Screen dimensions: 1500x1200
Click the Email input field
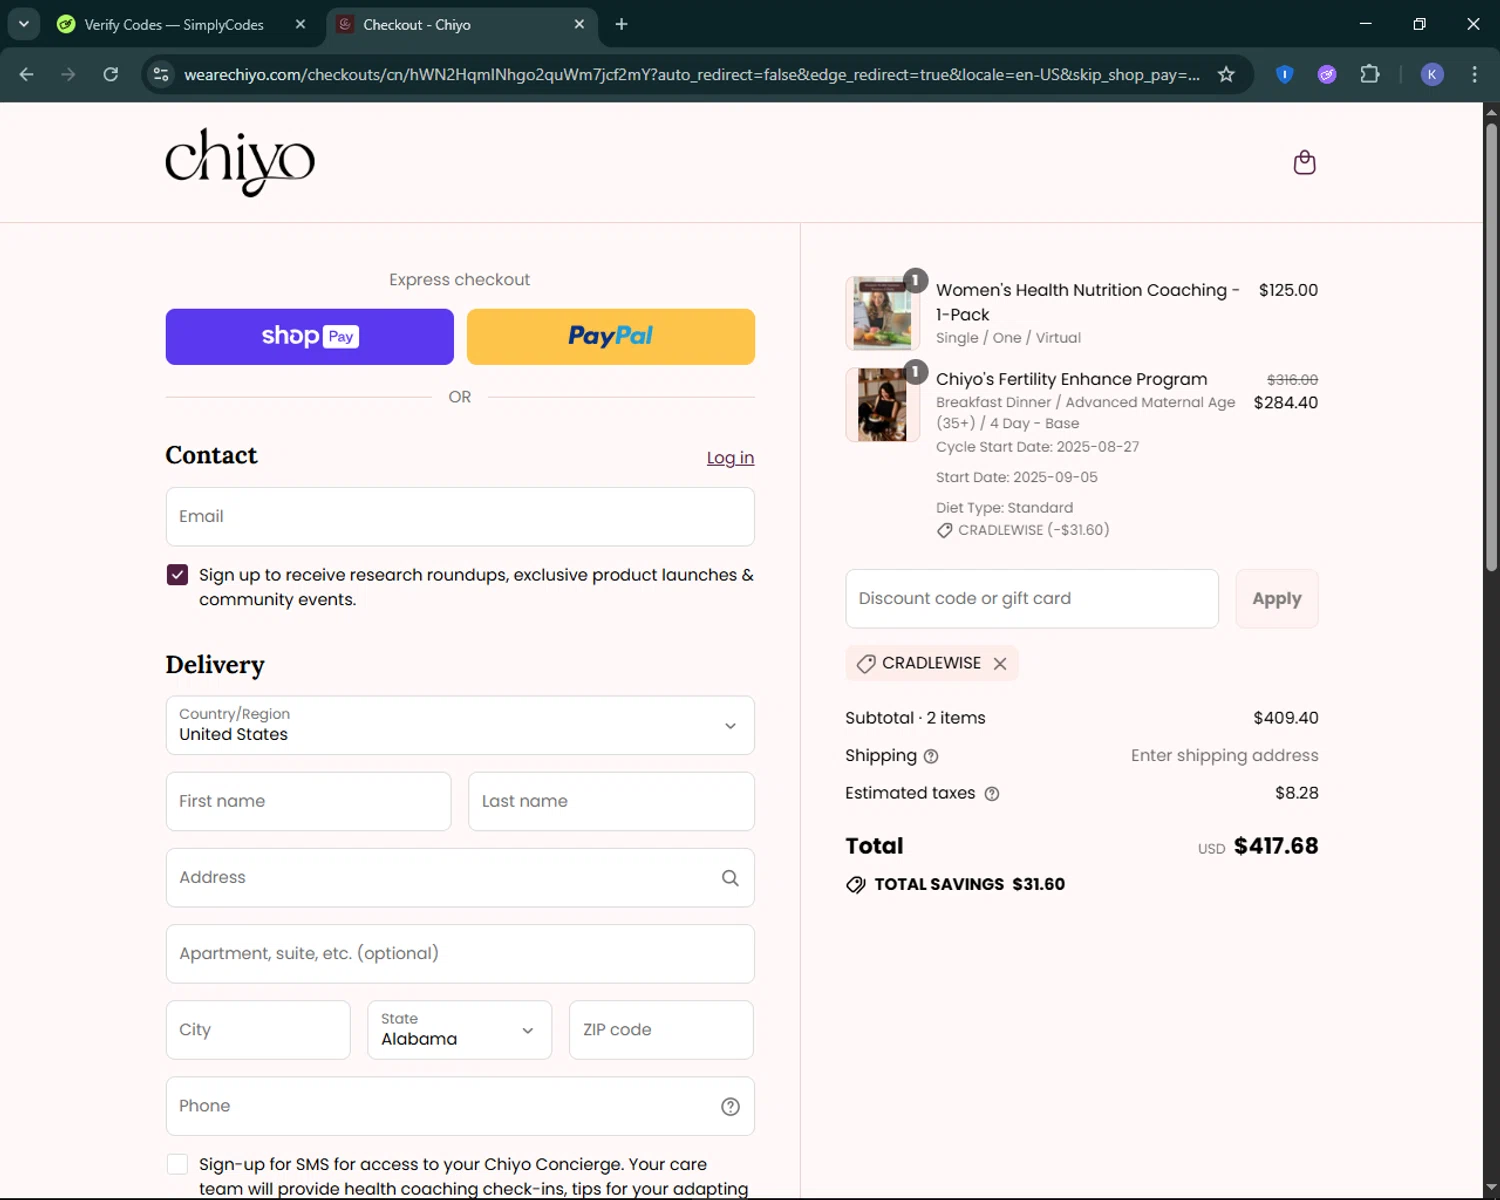460,517
